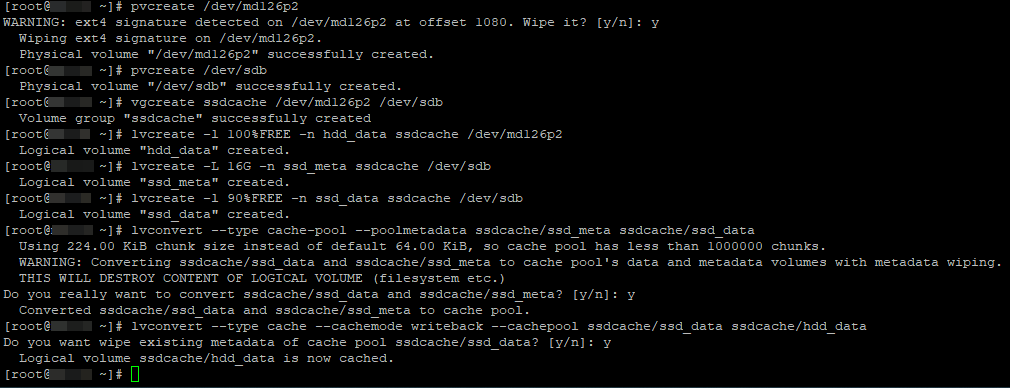The width and height of the screenshot is (1010, 388).
Task: Click 'THIS WILL DESTROY CONTENT OF LOGICAL VOLUME' warning
Action: click(x=261, y=278)
